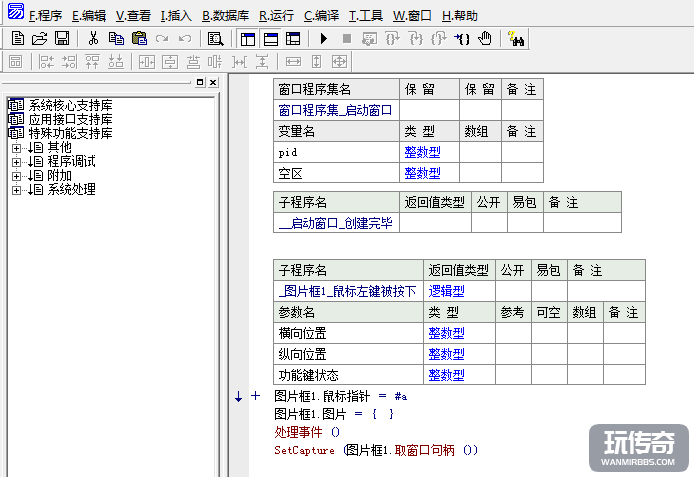Select 应用接口支持库 in library tree

click(x=70, y=119)
